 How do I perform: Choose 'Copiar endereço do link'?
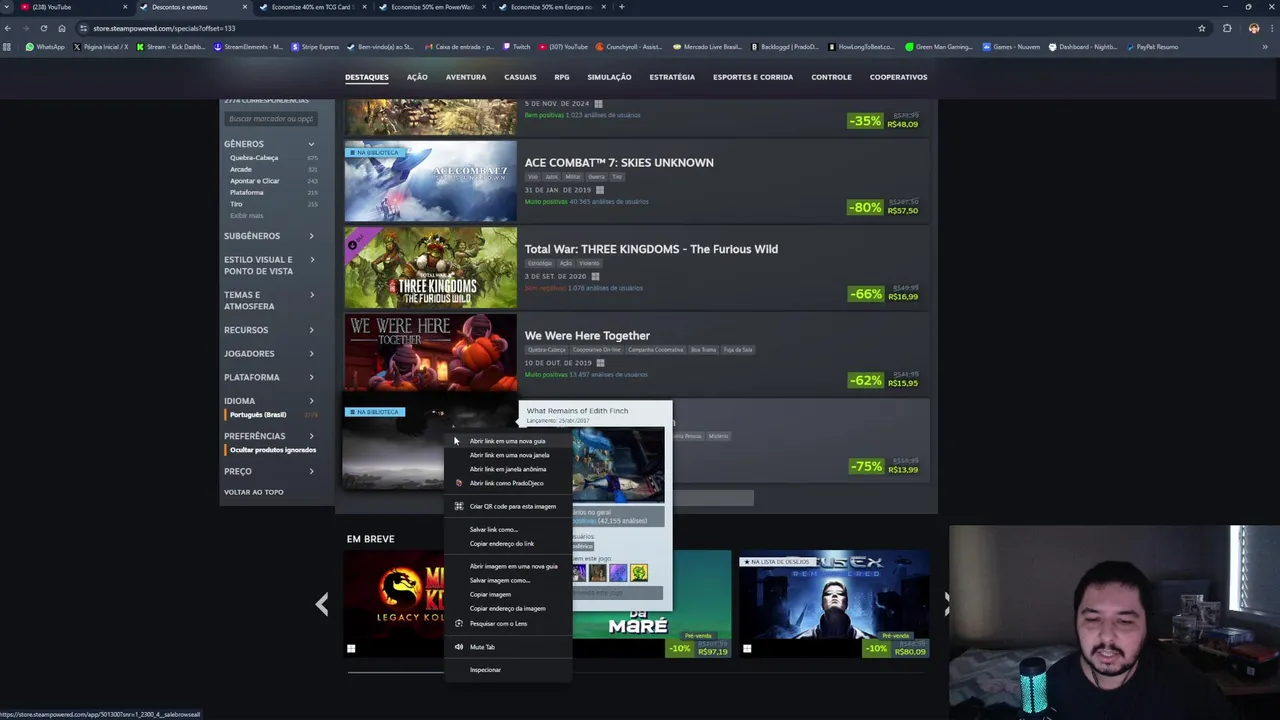(x=508, y=544)
